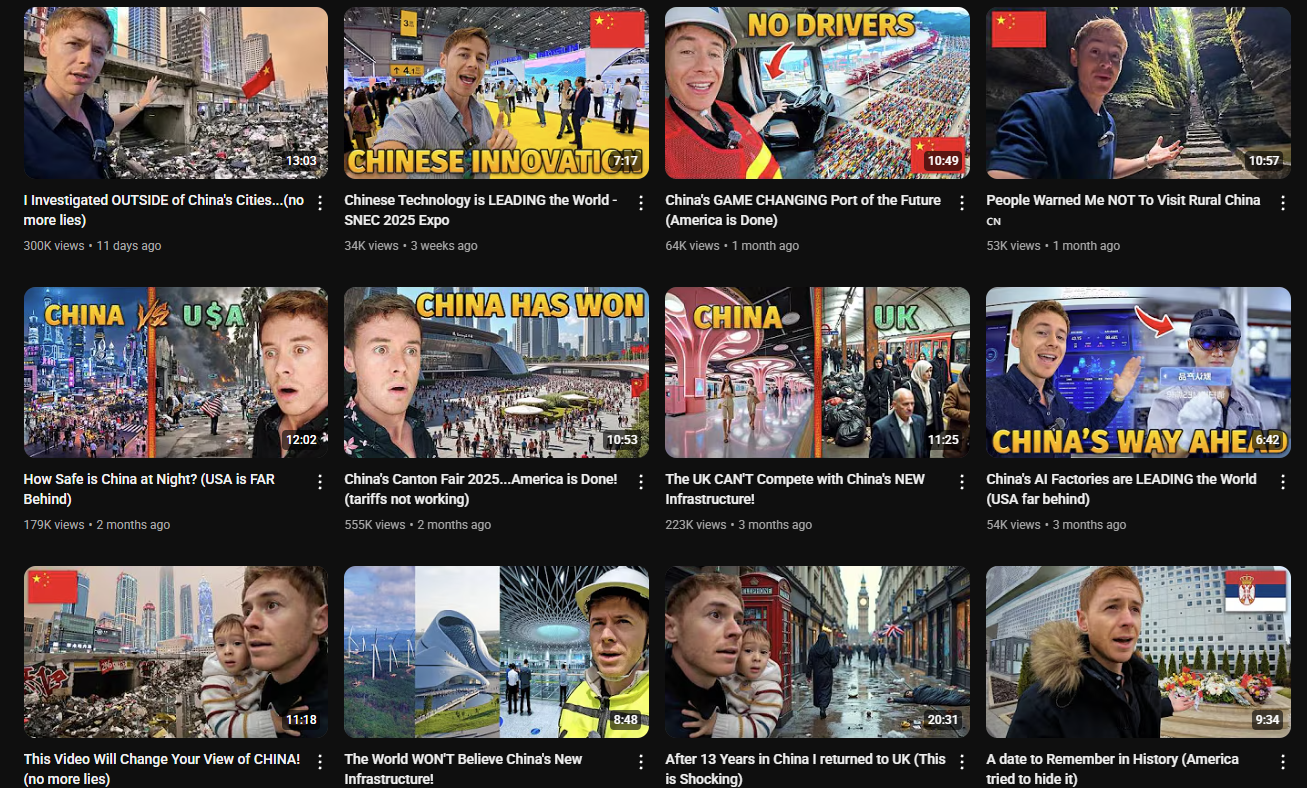Click title 'The World WON'T Believe China's New Infrastructure!'

463,768
